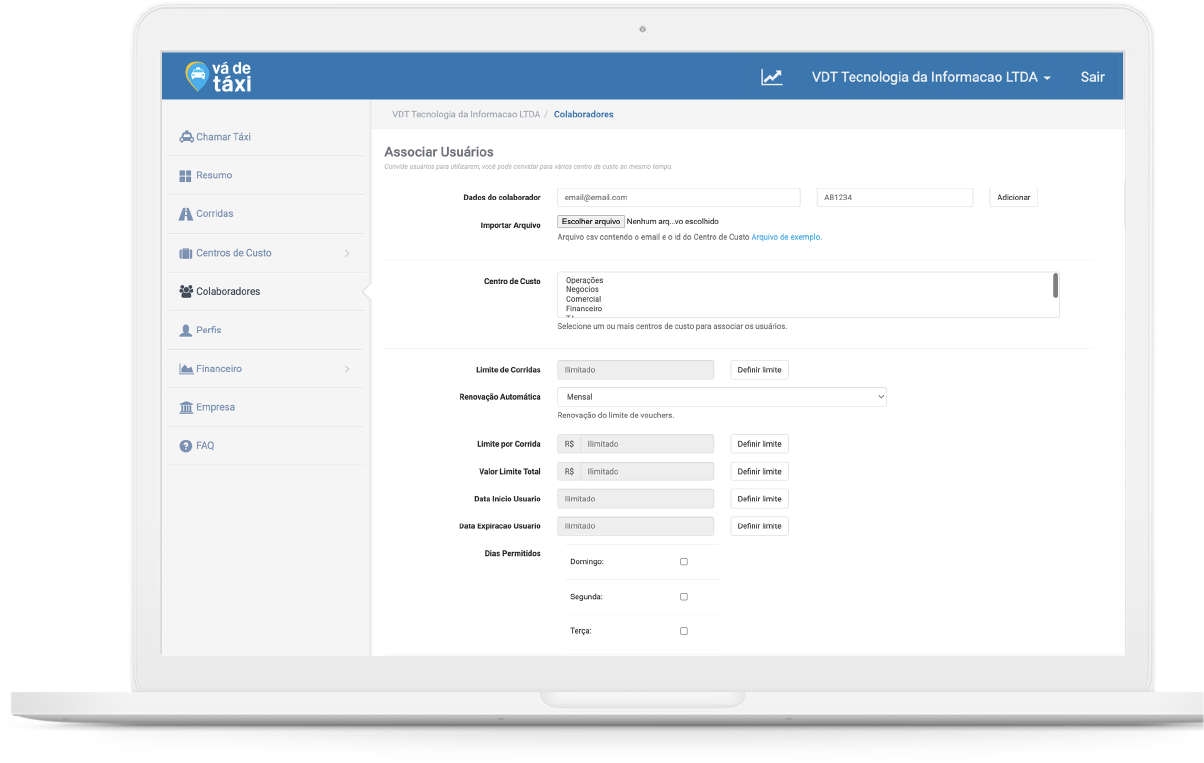Click the Data Expiracao Usuario field
The height and width of the screenshot is (763, 1204).
636,526
